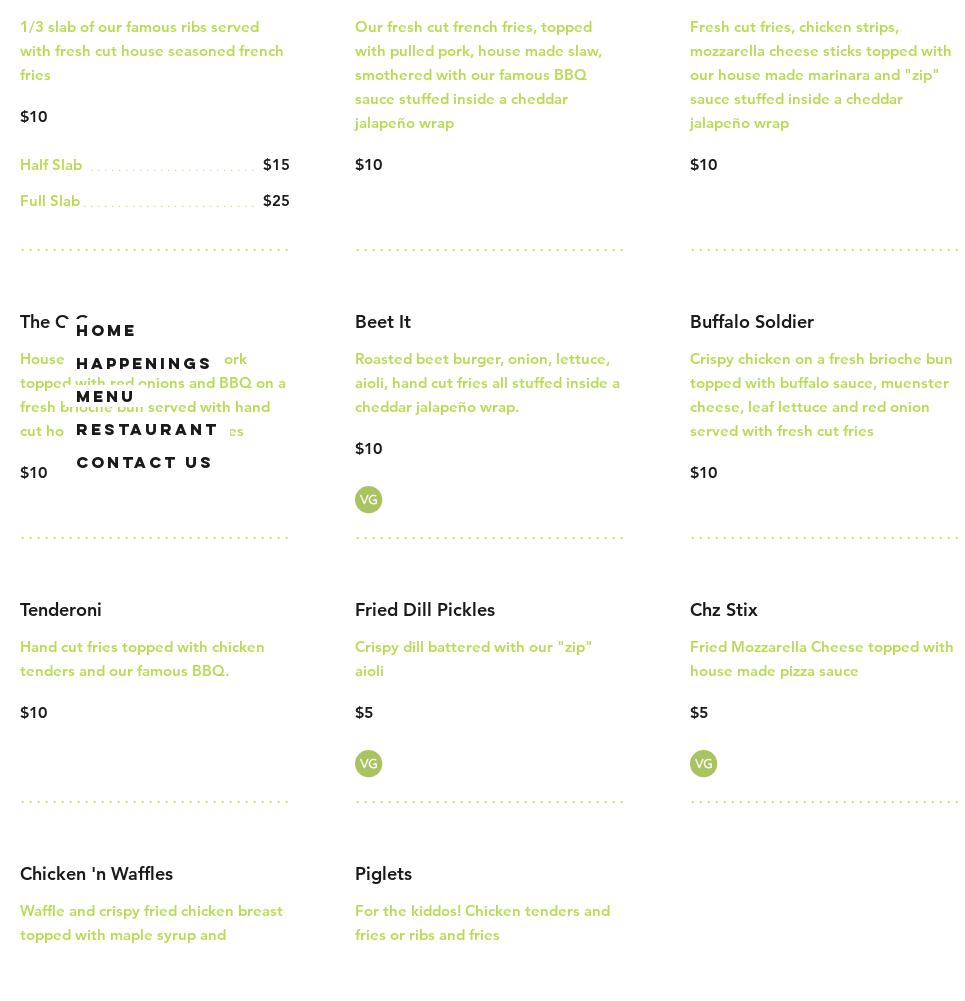
Task: Select the Fried Dill Pickles heading
Action: 425,610
